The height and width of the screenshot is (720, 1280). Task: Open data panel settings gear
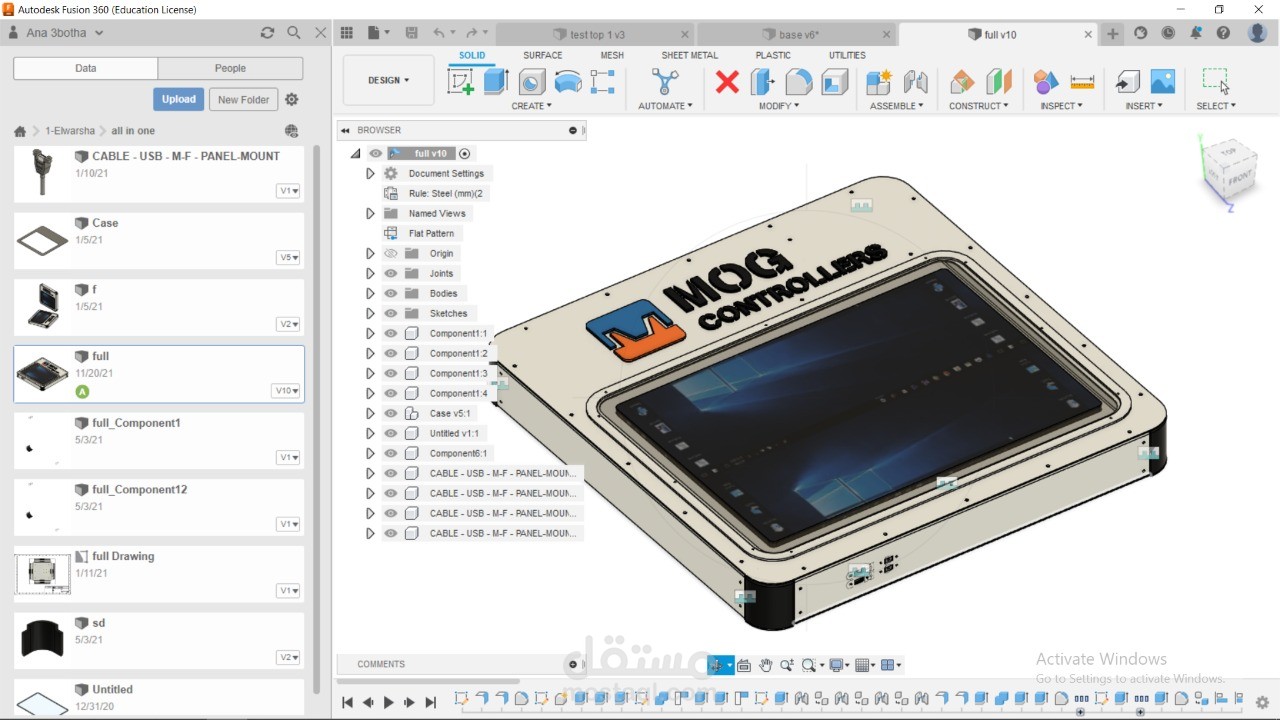292,100
